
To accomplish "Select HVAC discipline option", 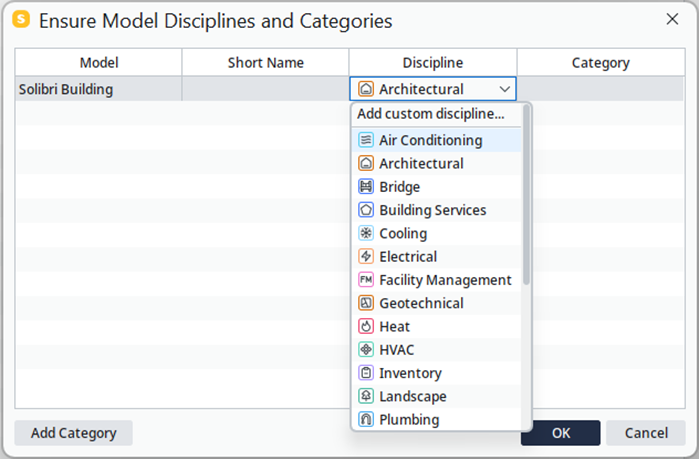I will coord(437,350).
